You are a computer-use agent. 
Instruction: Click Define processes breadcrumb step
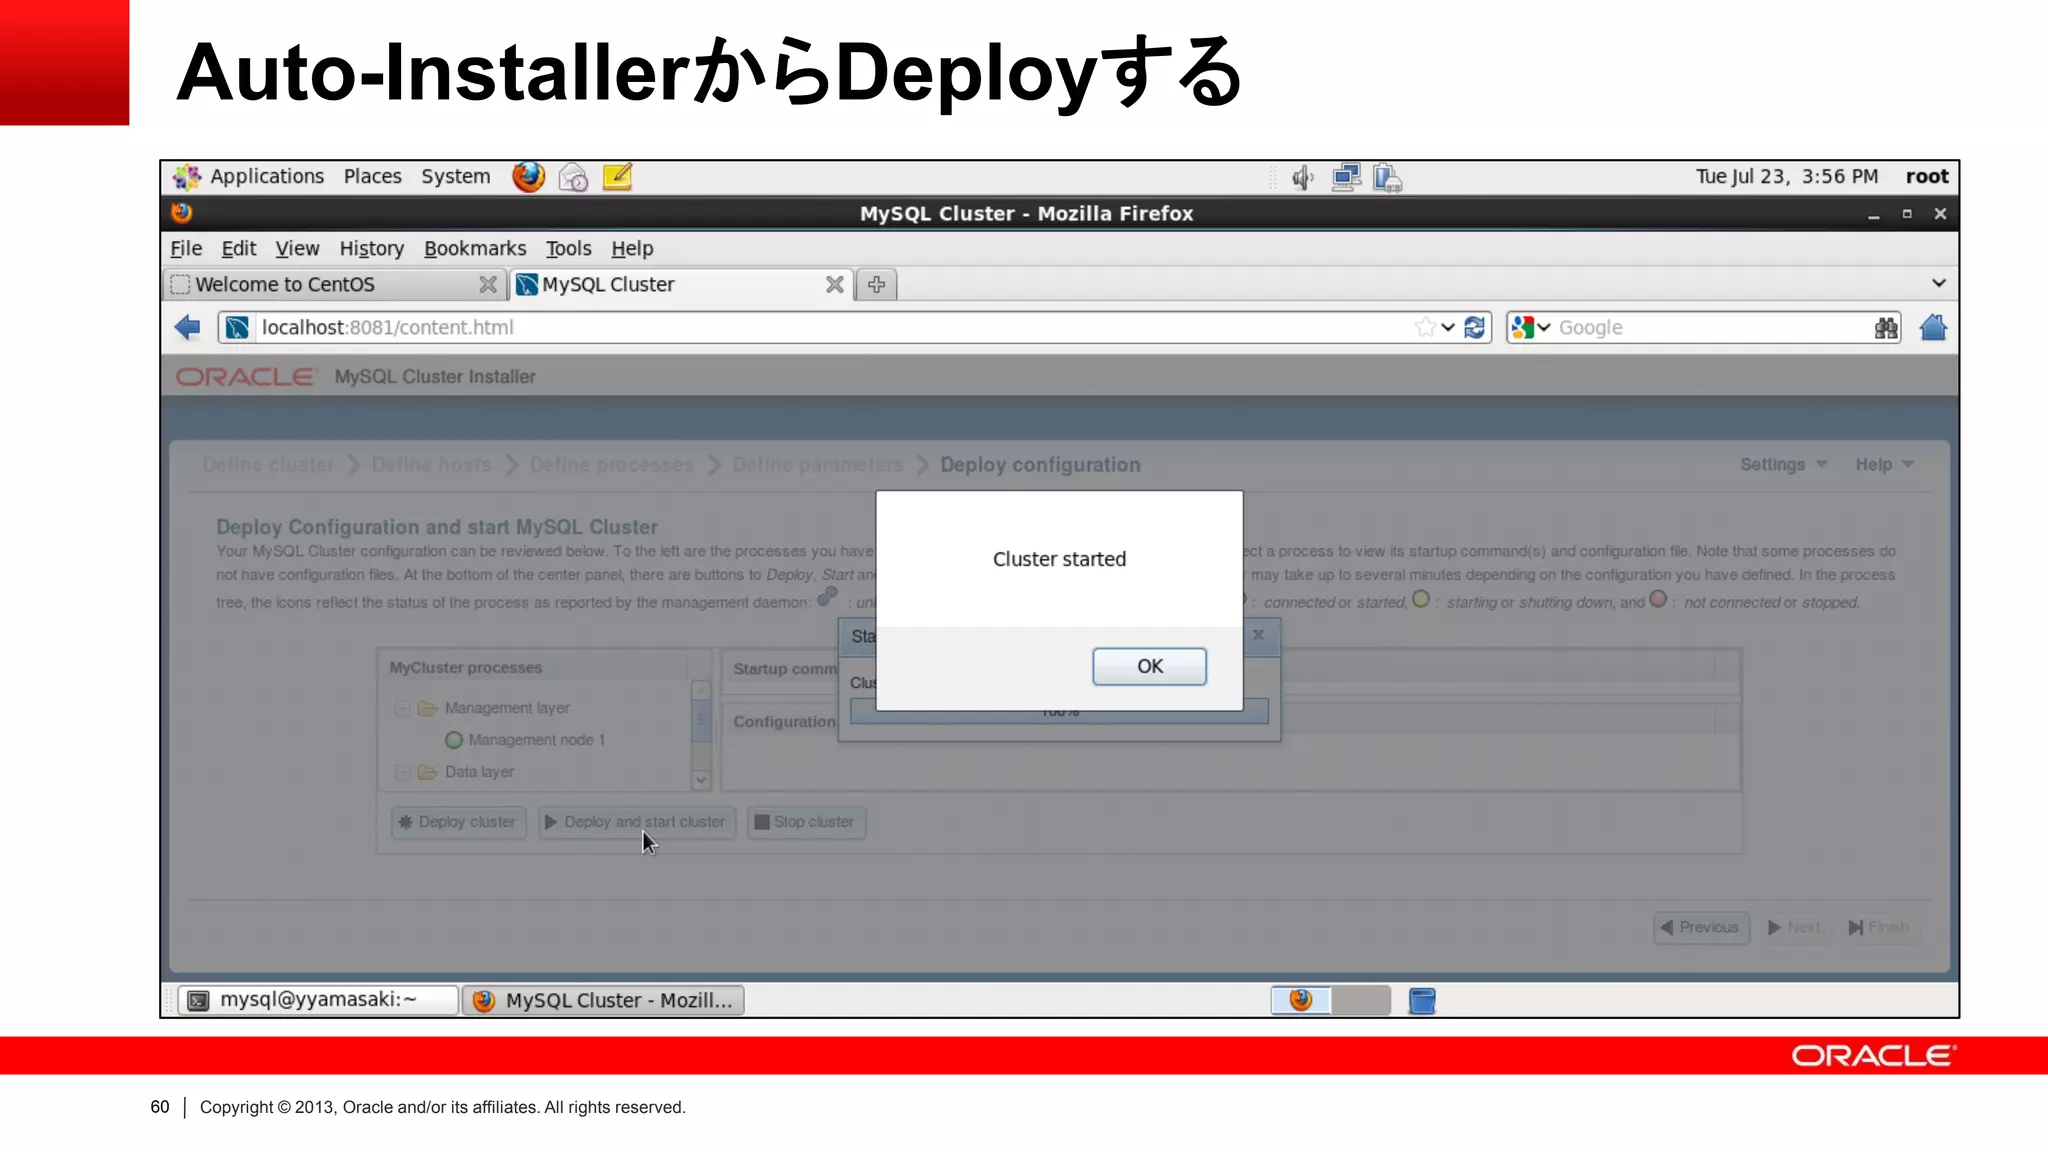point(611,465)
